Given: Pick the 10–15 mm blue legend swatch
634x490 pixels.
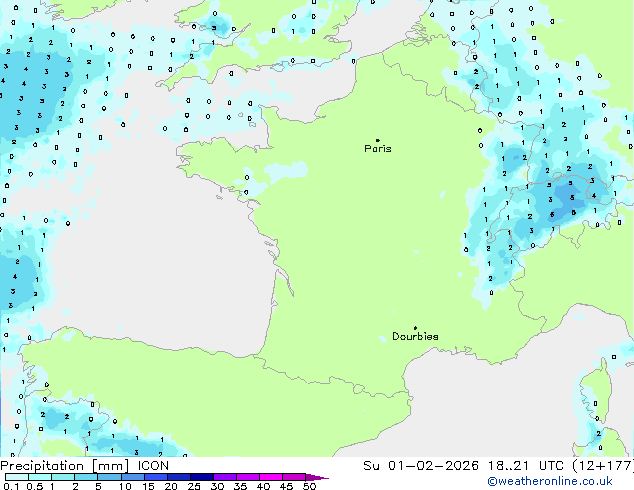Looking at the screenshot, I should tap(132, 477).
